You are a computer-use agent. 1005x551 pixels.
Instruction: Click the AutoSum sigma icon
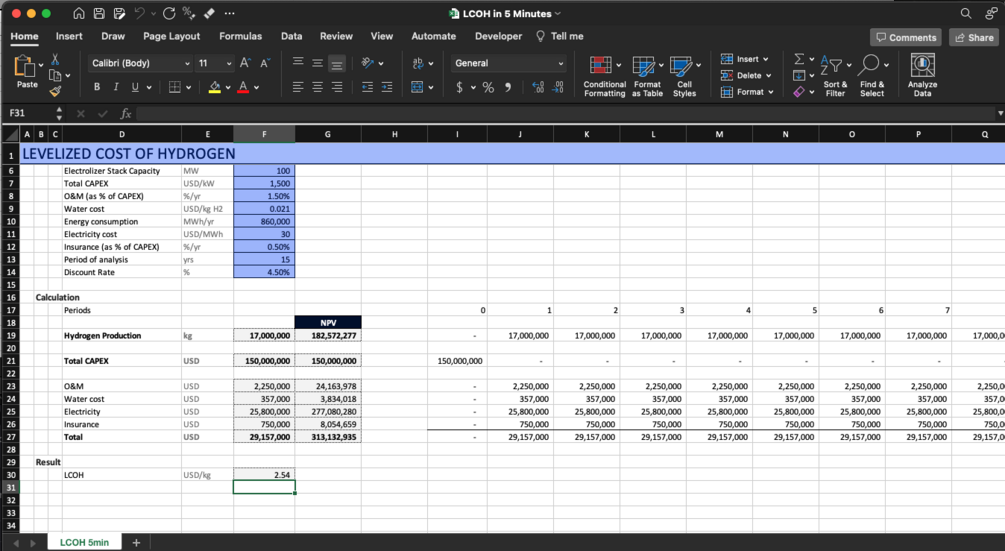(799, 59)
